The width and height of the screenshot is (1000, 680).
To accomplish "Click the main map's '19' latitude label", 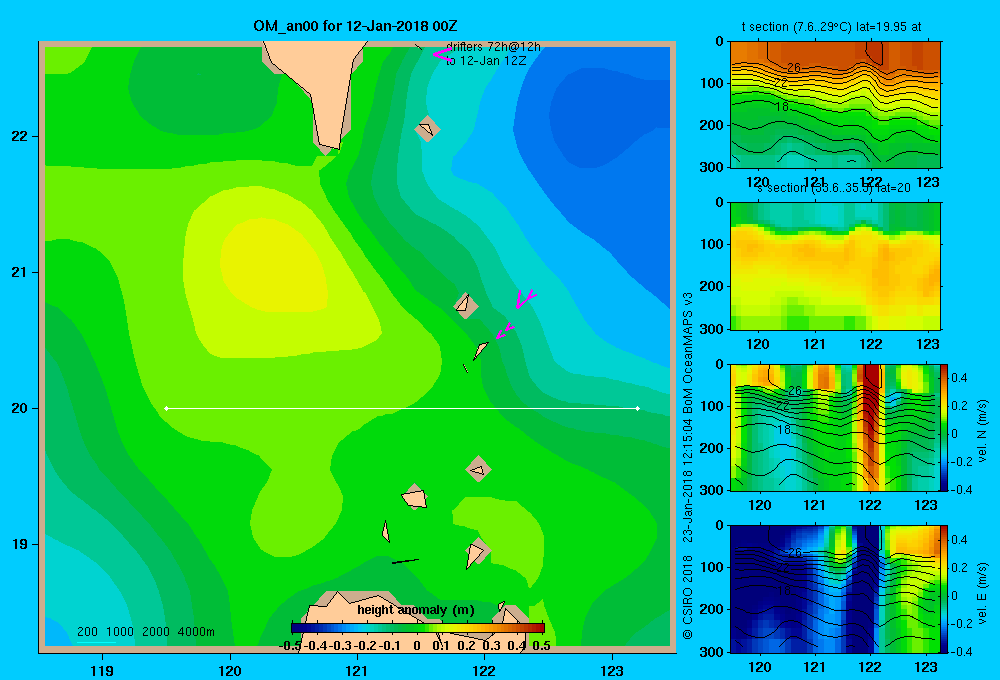I will 20,544.
